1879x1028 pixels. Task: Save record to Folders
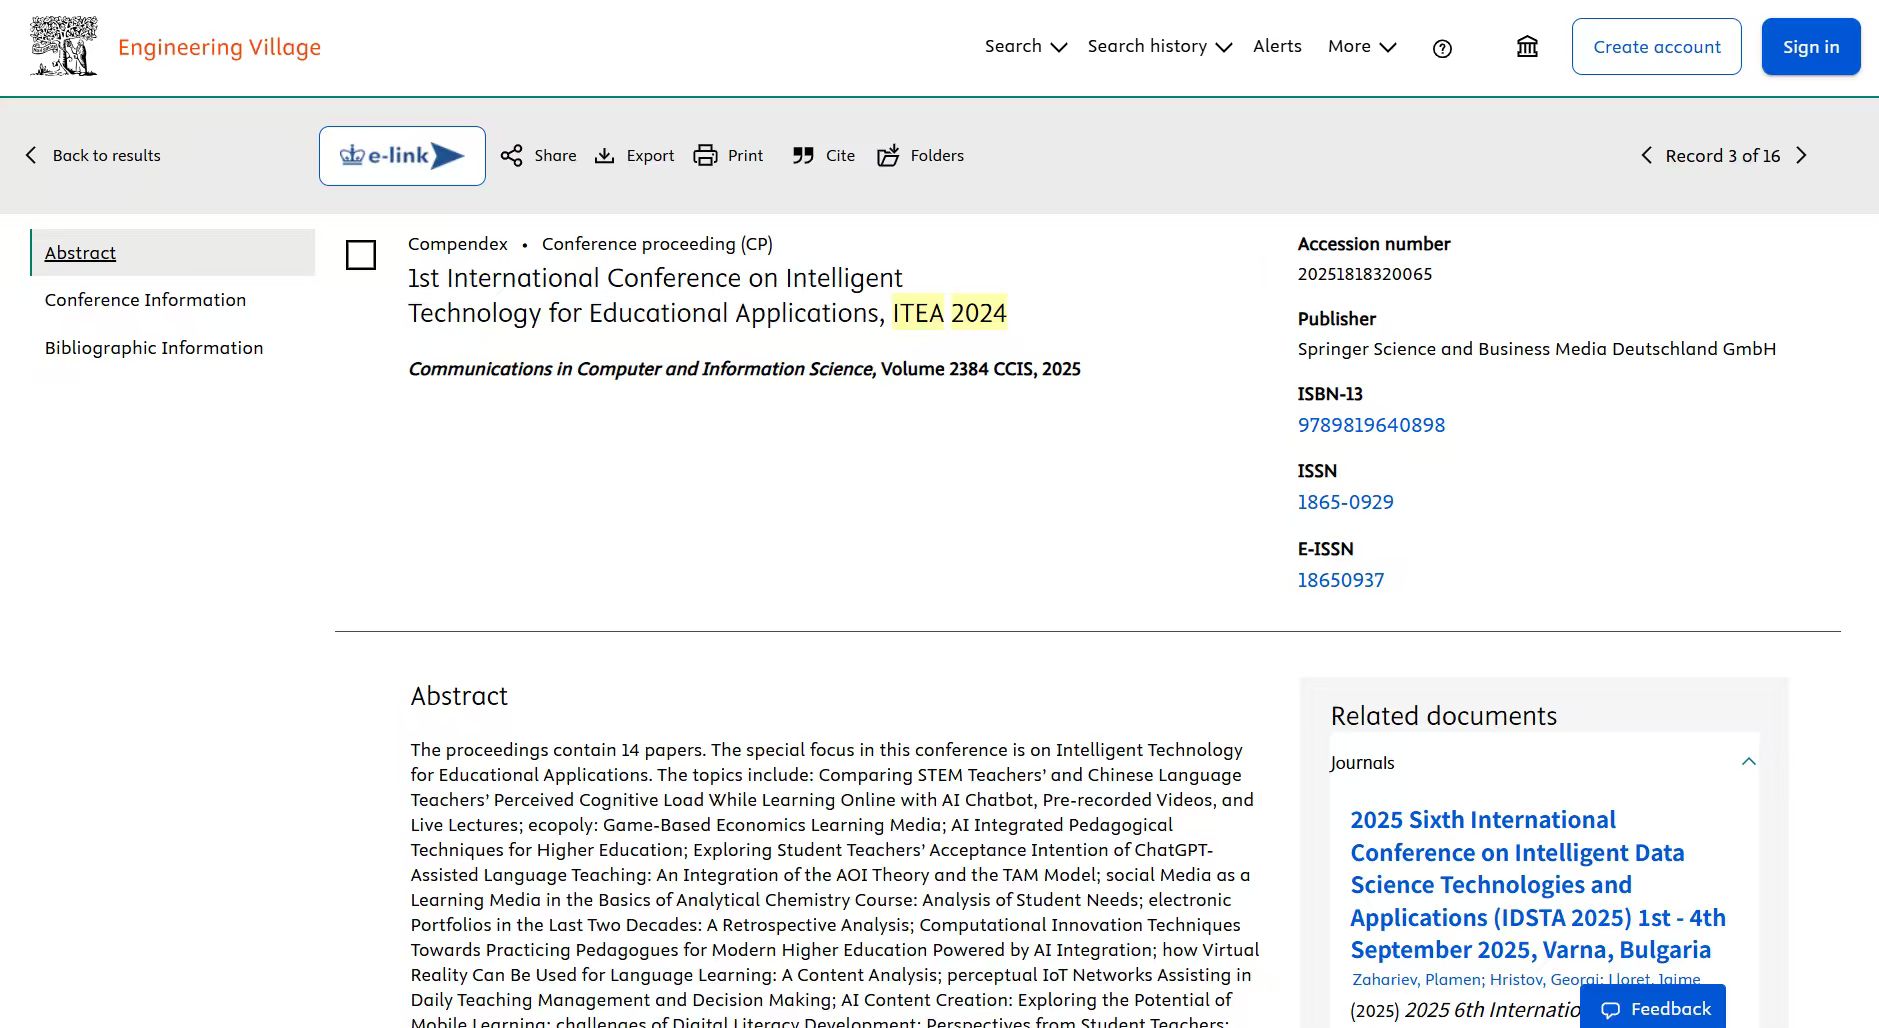pyautogui.click(x=888, y=156)
